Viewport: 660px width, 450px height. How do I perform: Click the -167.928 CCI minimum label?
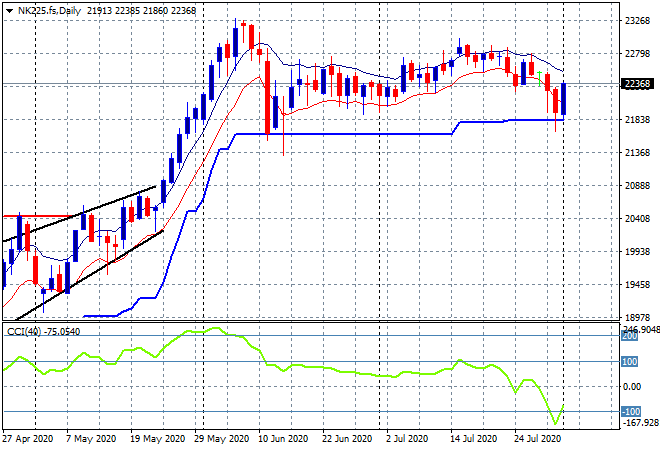(x=640, y=422)
